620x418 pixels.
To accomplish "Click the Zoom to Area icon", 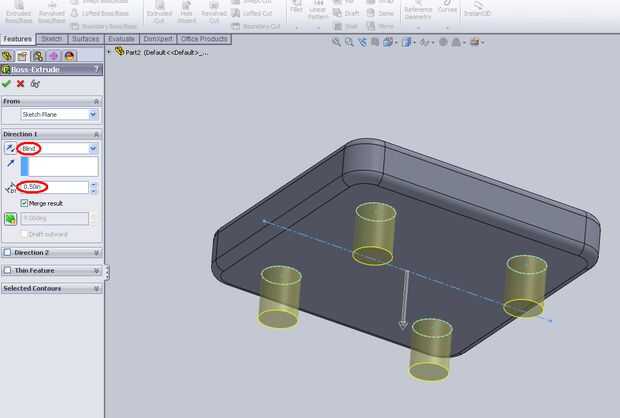I will coord(349,42).
